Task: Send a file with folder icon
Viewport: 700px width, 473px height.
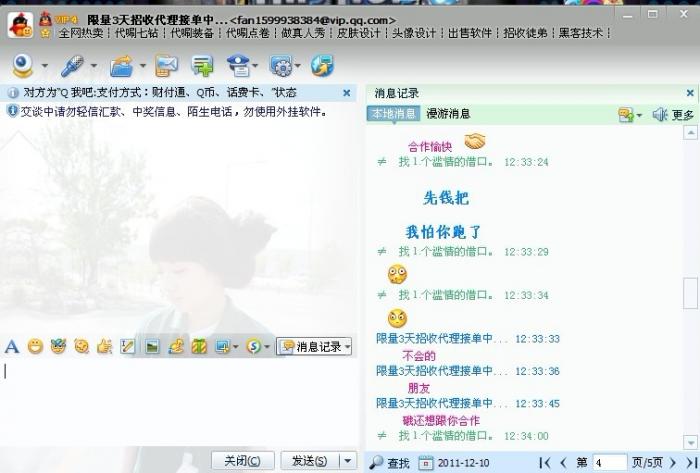Action: [122, 66]
